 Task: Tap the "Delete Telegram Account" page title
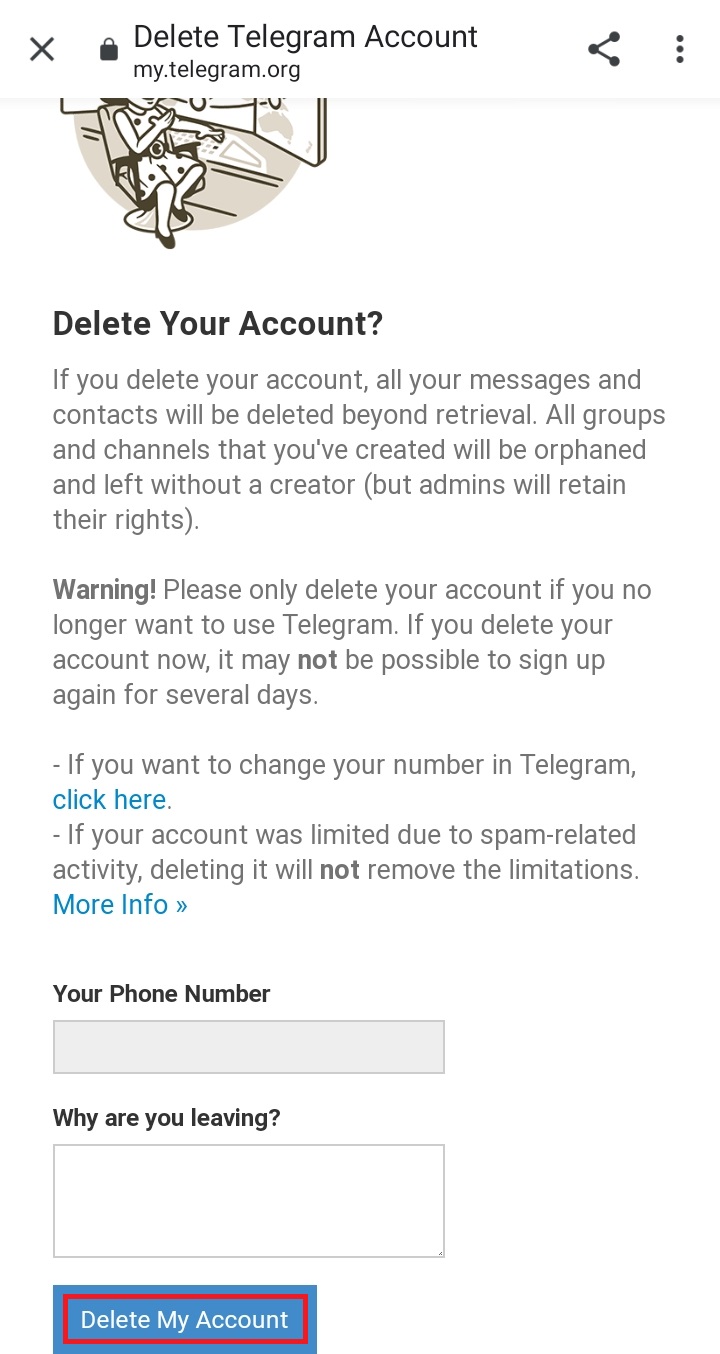(x=305, y=37)
